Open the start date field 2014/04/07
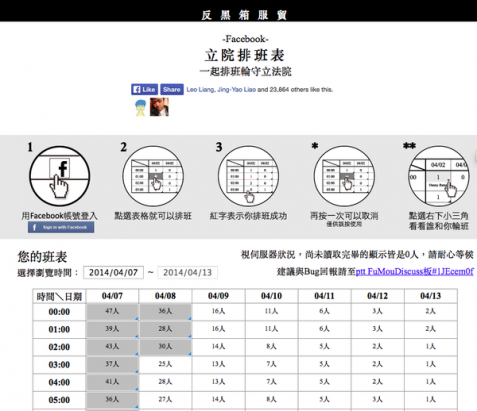This screenshot has width=477, height=411. (x=113, y=272)
